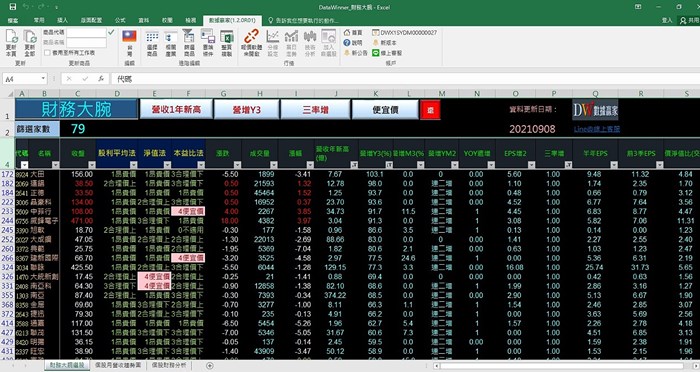This screenshot has height=372, width=700.
Task: Click the red broken-link quote connection icon
Action: [x=251, y=36]
